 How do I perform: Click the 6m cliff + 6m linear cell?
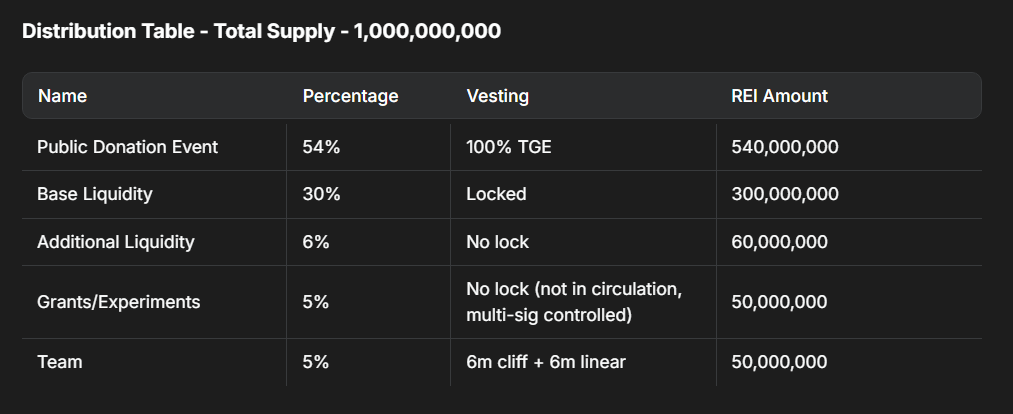pyautogui.click(x=545, y=362)
